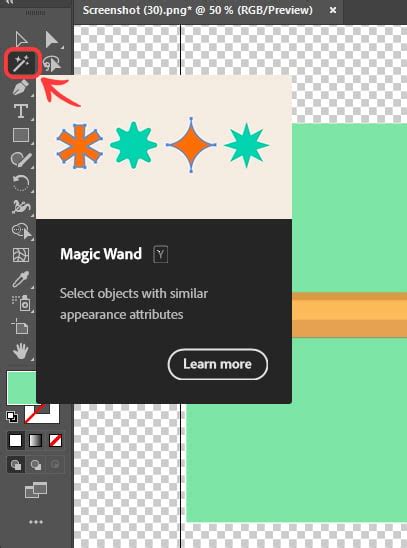Select the Magic Wand tool

(x=22, y=64)
